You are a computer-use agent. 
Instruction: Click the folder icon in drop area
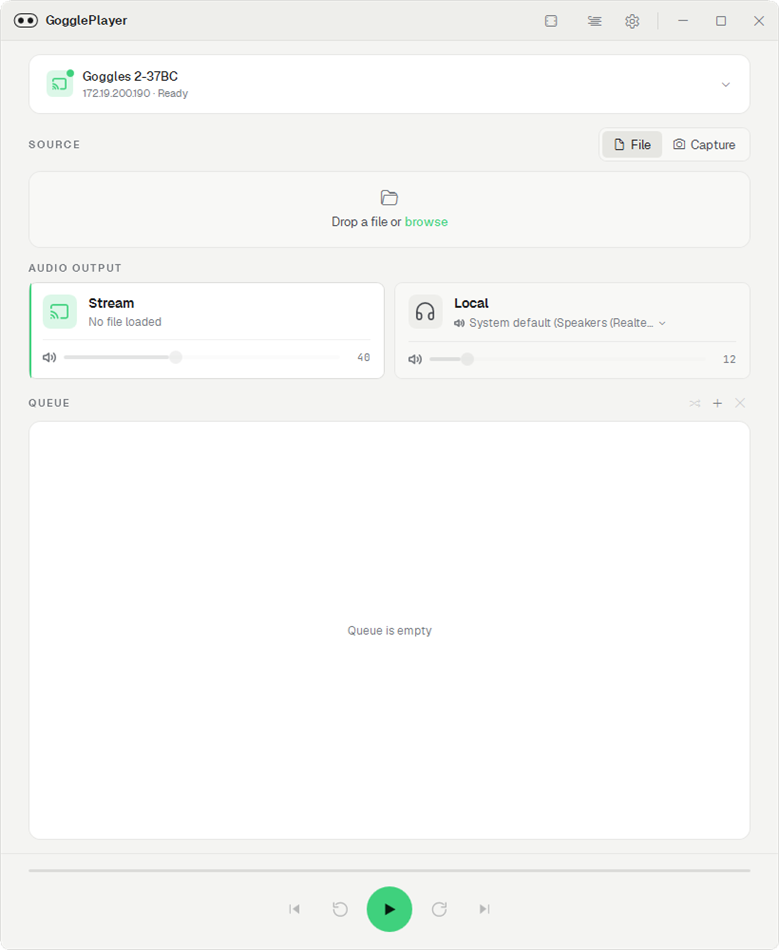click(389, 198)
